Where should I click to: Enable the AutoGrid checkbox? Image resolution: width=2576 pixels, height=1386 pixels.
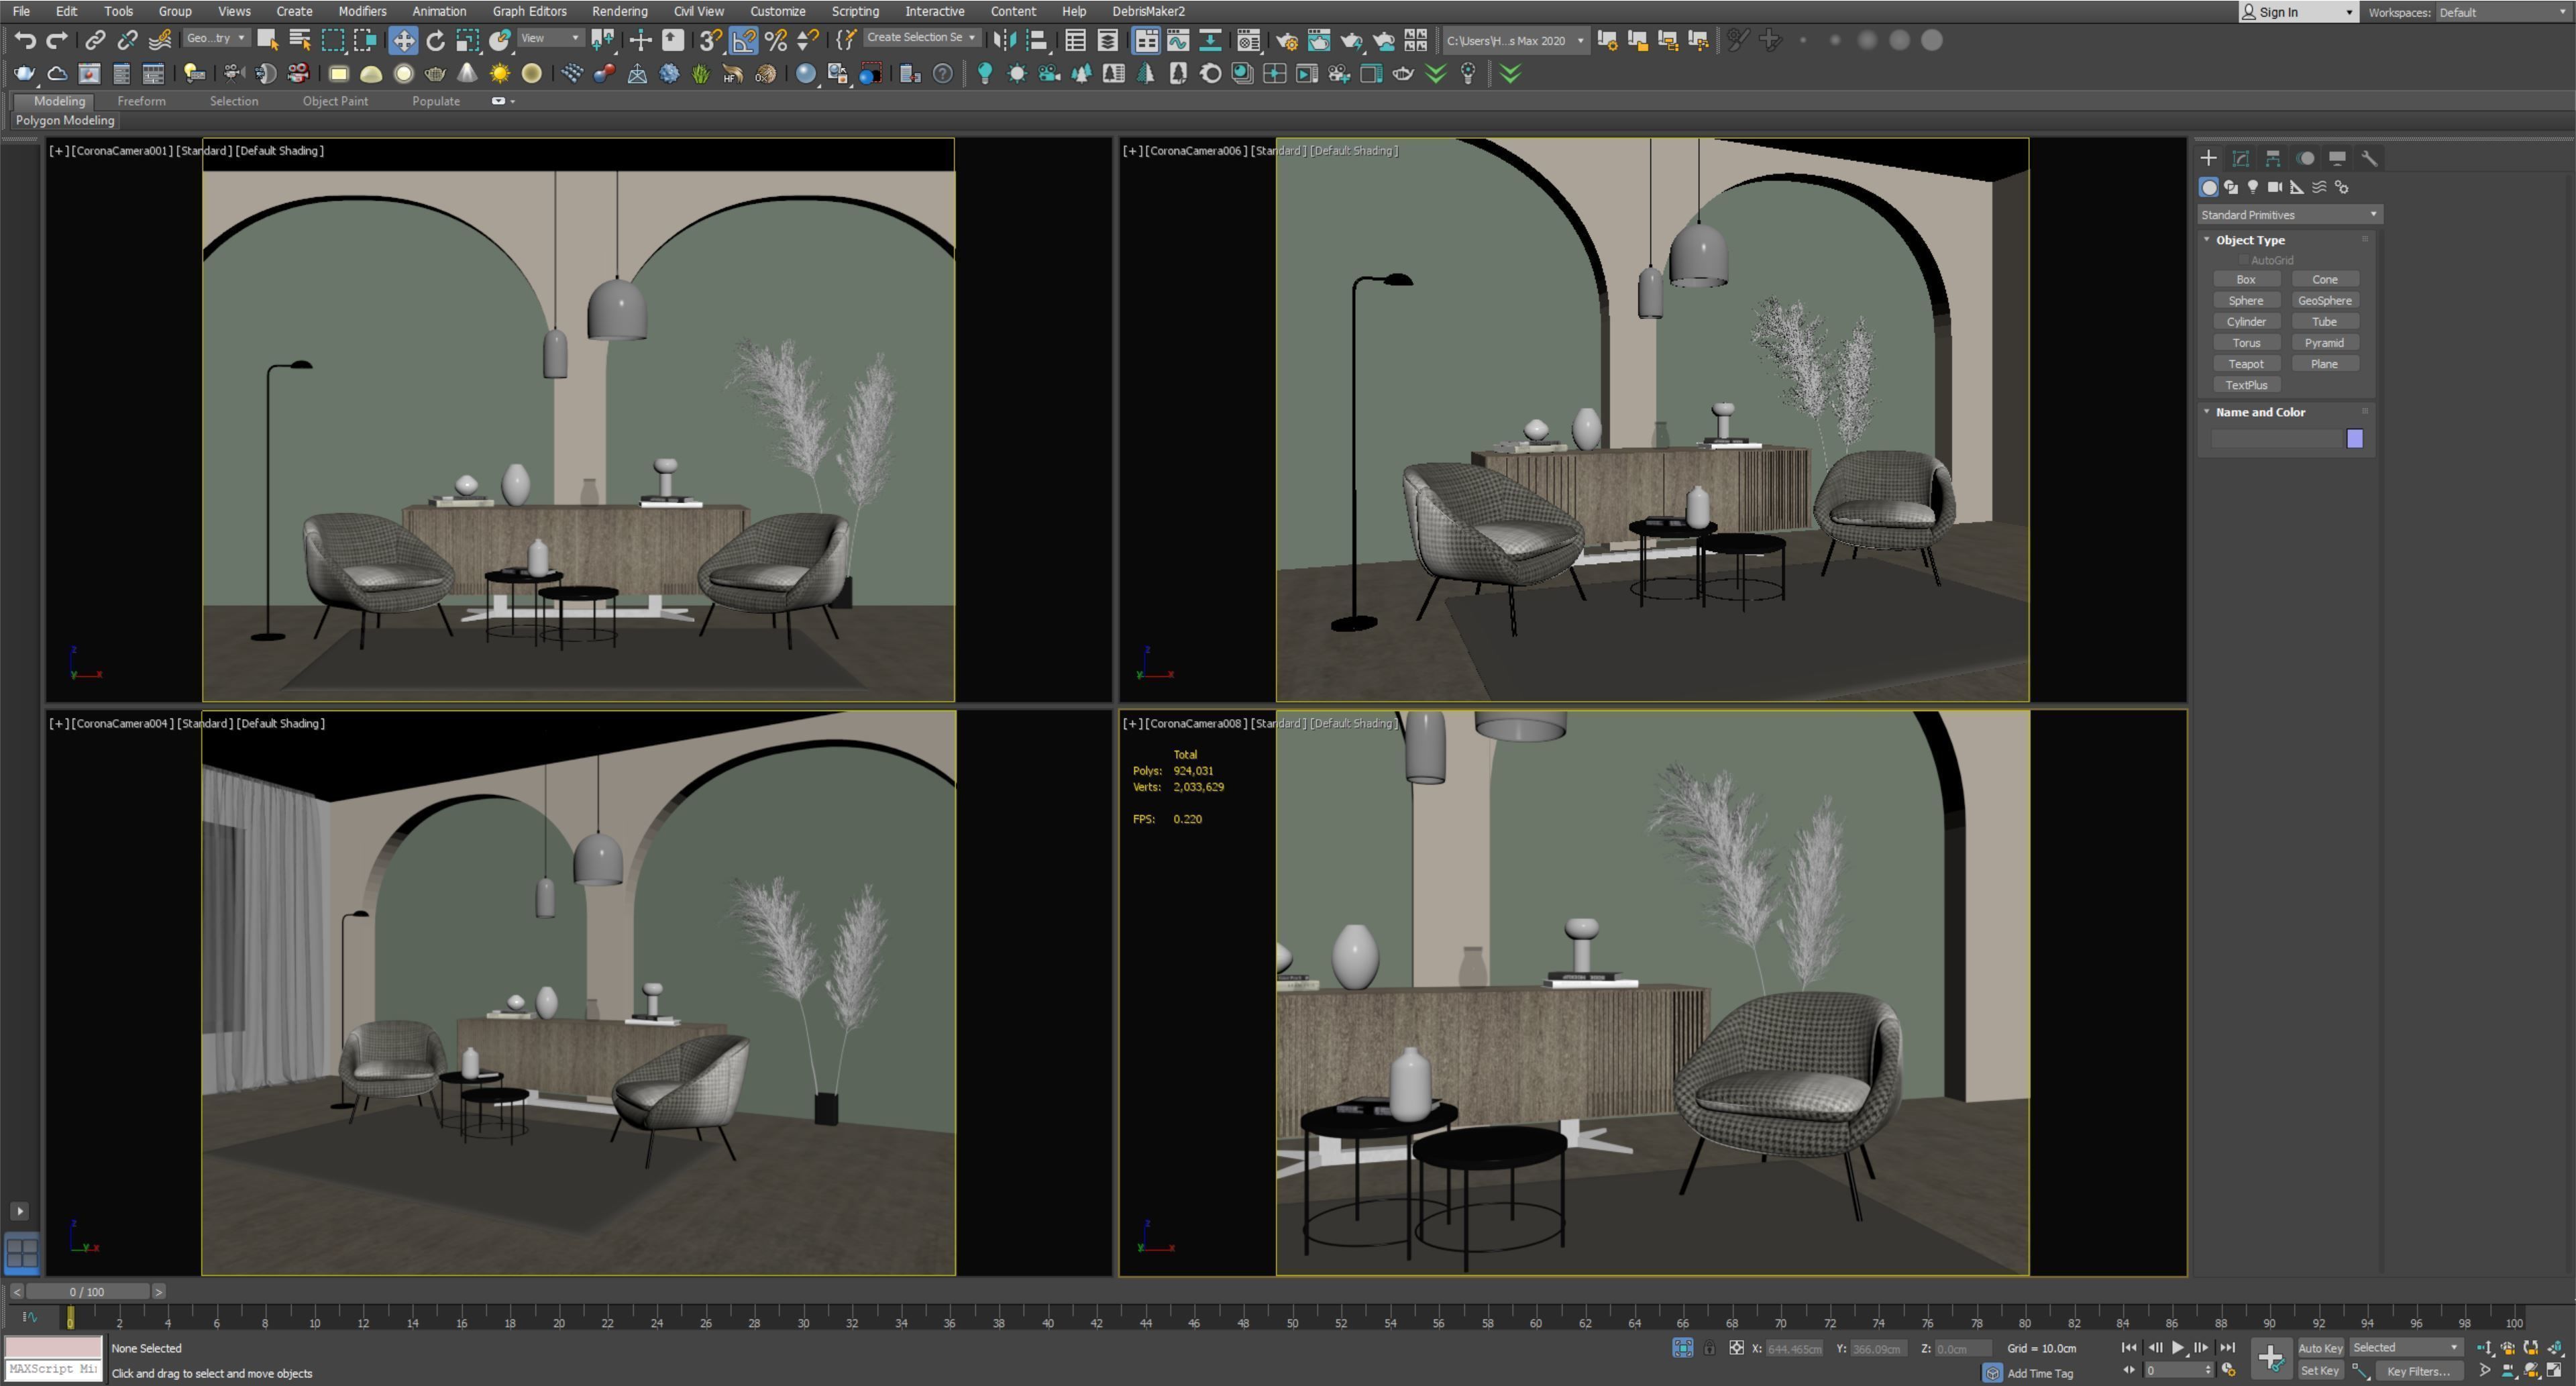[2244, 260]
